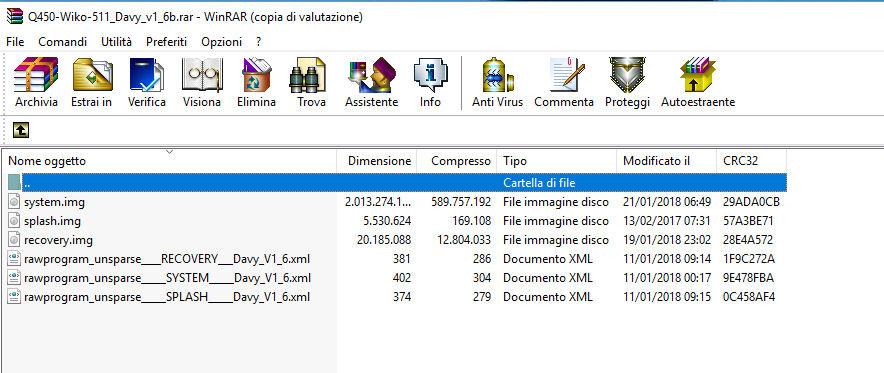The height and width of the screenshot is (373, 884).
Task: Click the WinRAR title bar app icon
Action: pyautogui.click(x=15, y=16)
